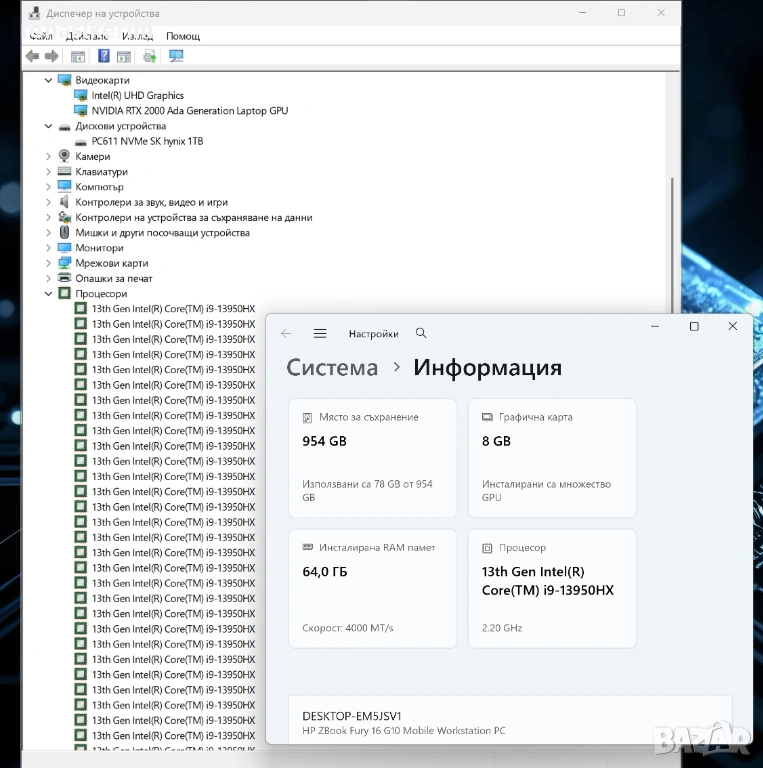Open Help via blue question mark icon
Viewport: 763px width, 768px height.
(x=104, y=56)
